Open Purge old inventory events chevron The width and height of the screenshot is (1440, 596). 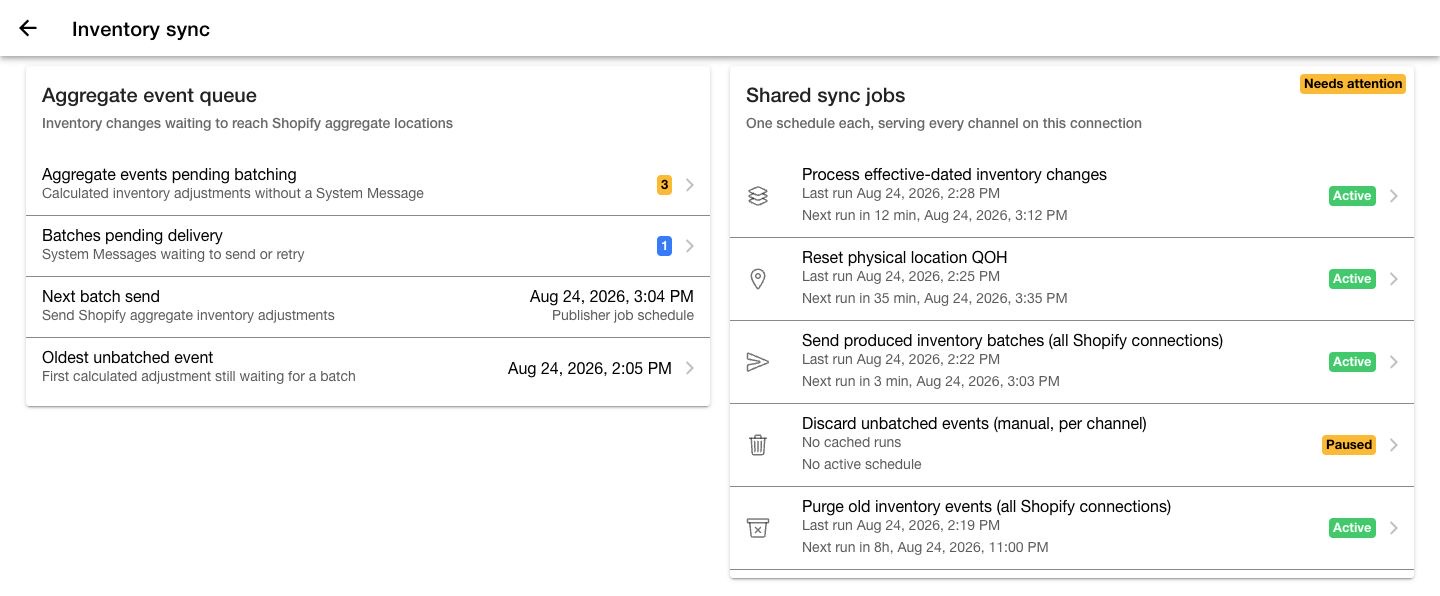click(x=1394, y=528)
